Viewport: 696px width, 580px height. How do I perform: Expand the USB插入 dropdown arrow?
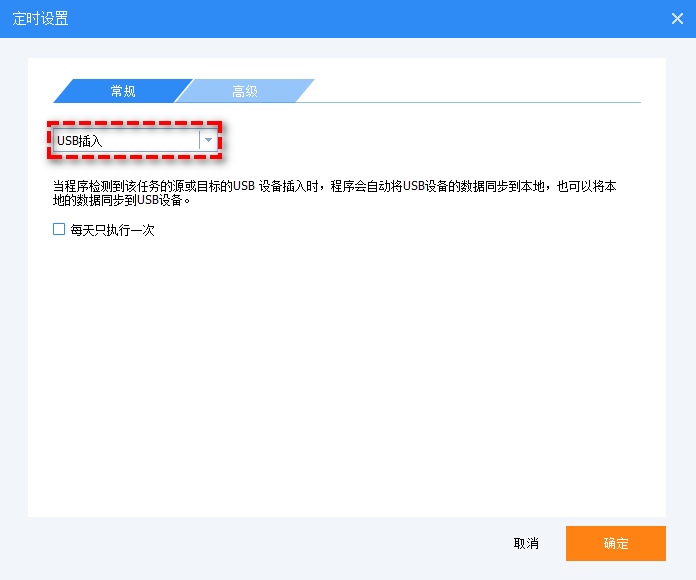coord(208,141)
